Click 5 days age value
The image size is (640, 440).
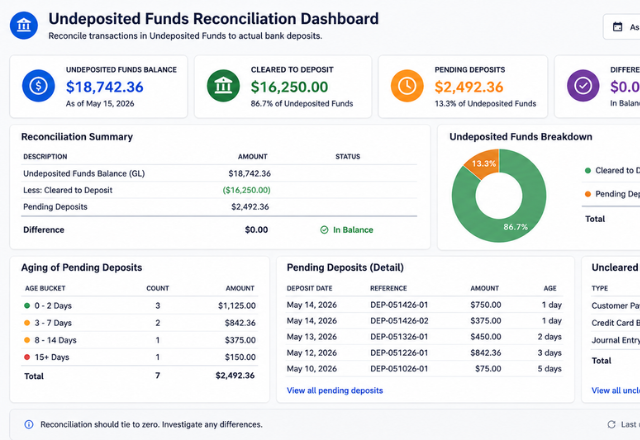point(549,369)
